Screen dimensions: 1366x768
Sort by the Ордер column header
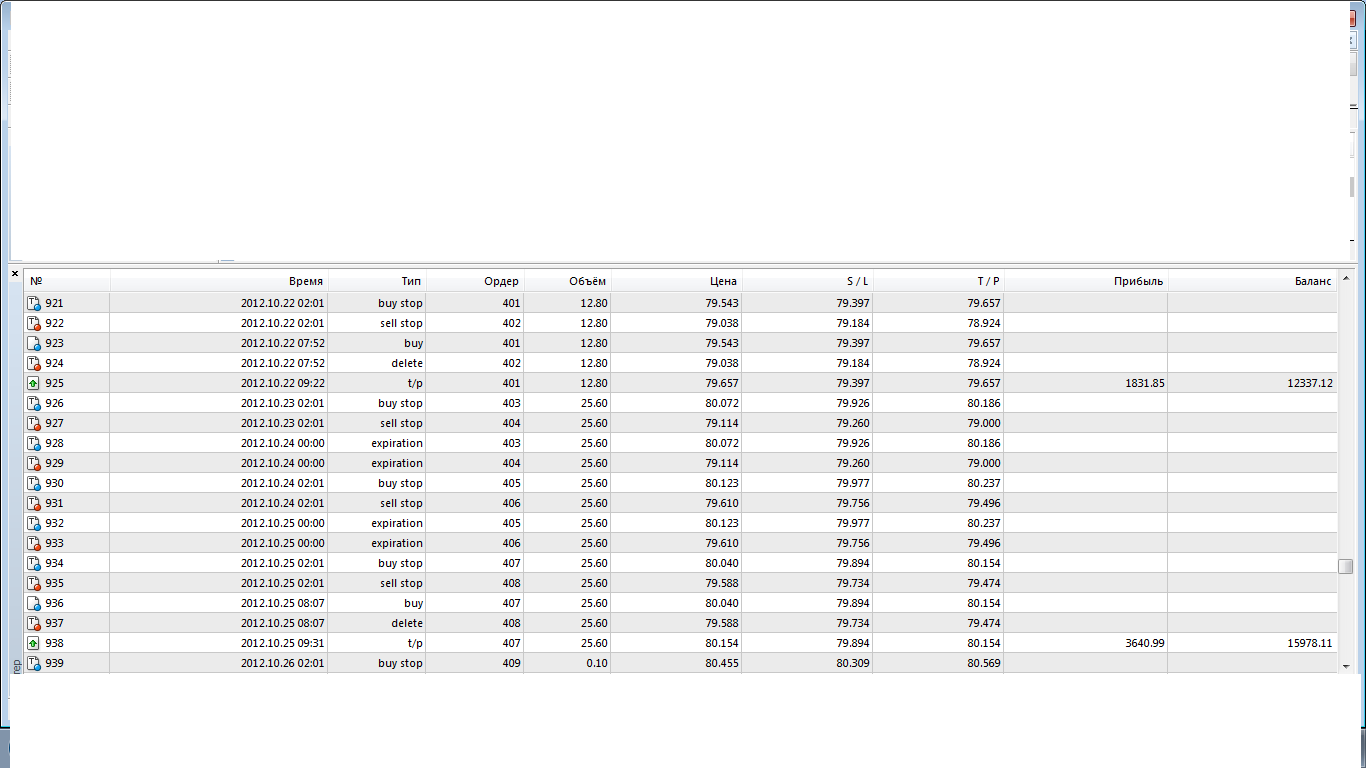click(x=475, y=282)
